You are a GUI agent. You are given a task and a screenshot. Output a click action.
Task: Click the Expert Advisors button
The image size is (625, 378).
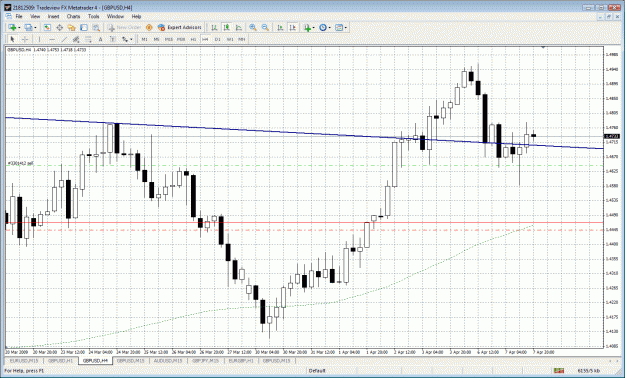pos(180,28)
